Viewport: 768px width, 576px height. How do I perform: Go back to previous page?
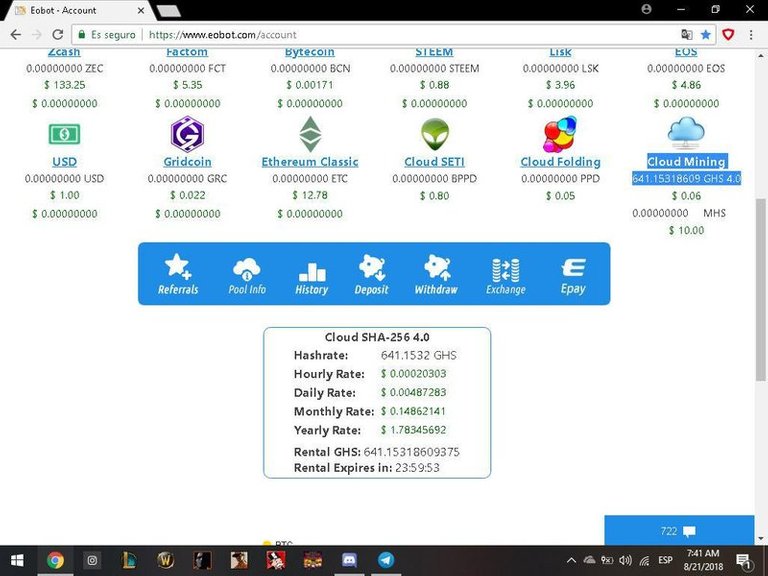[16, 35]
